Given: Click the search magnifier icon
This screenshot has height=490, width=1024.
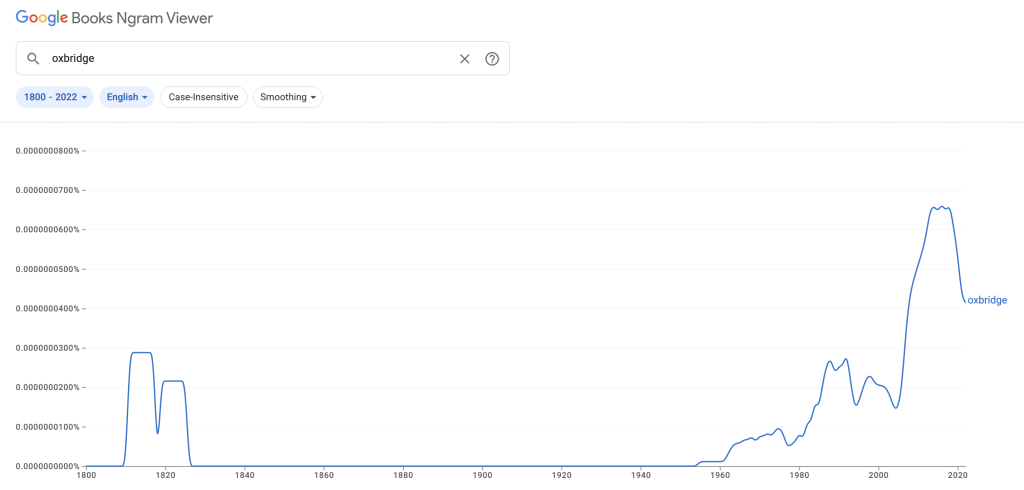Looking at the screenshot, I should point(33,58).
